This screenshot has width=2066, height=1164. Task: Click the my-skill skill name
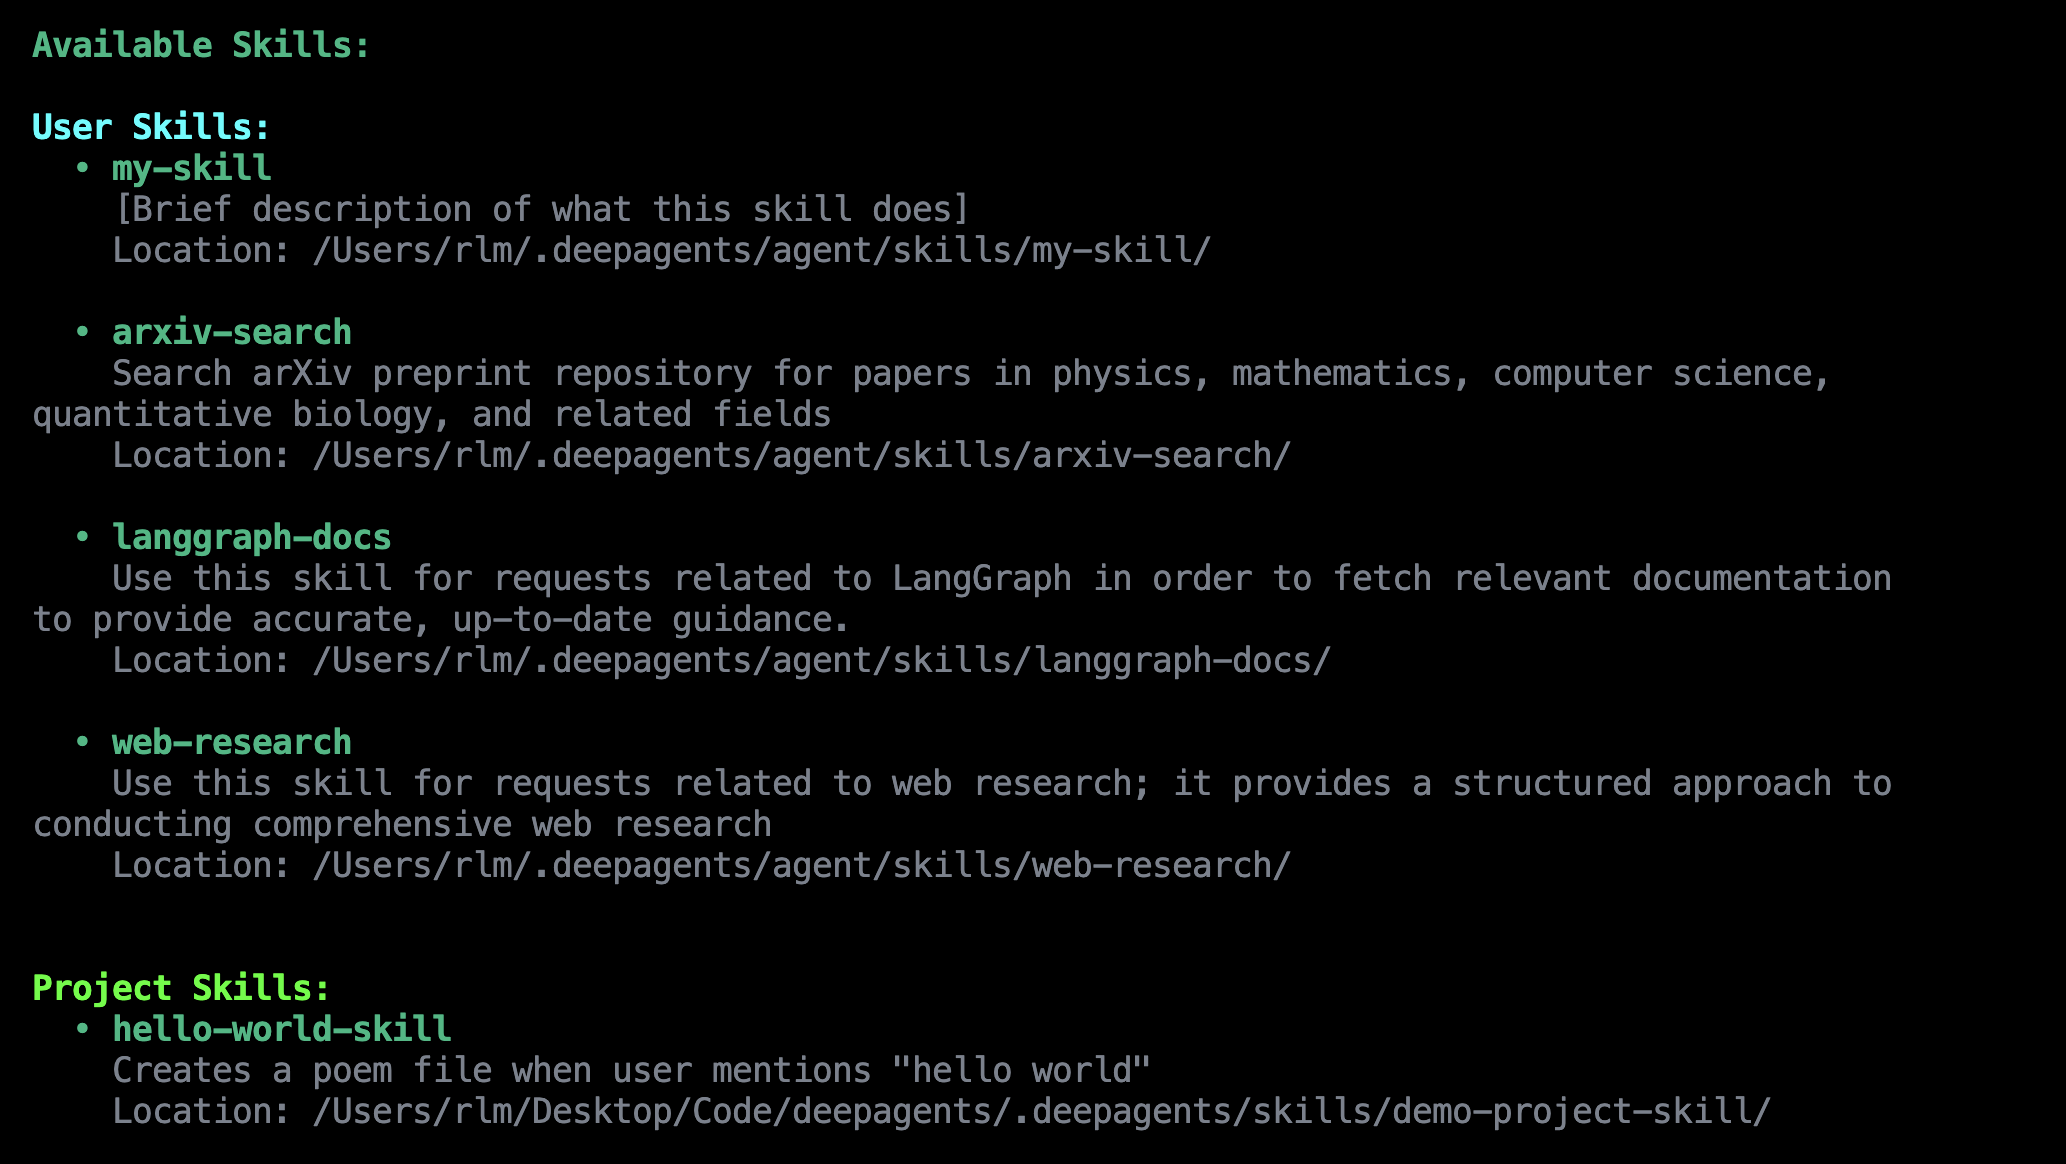(x=191, y=168)
